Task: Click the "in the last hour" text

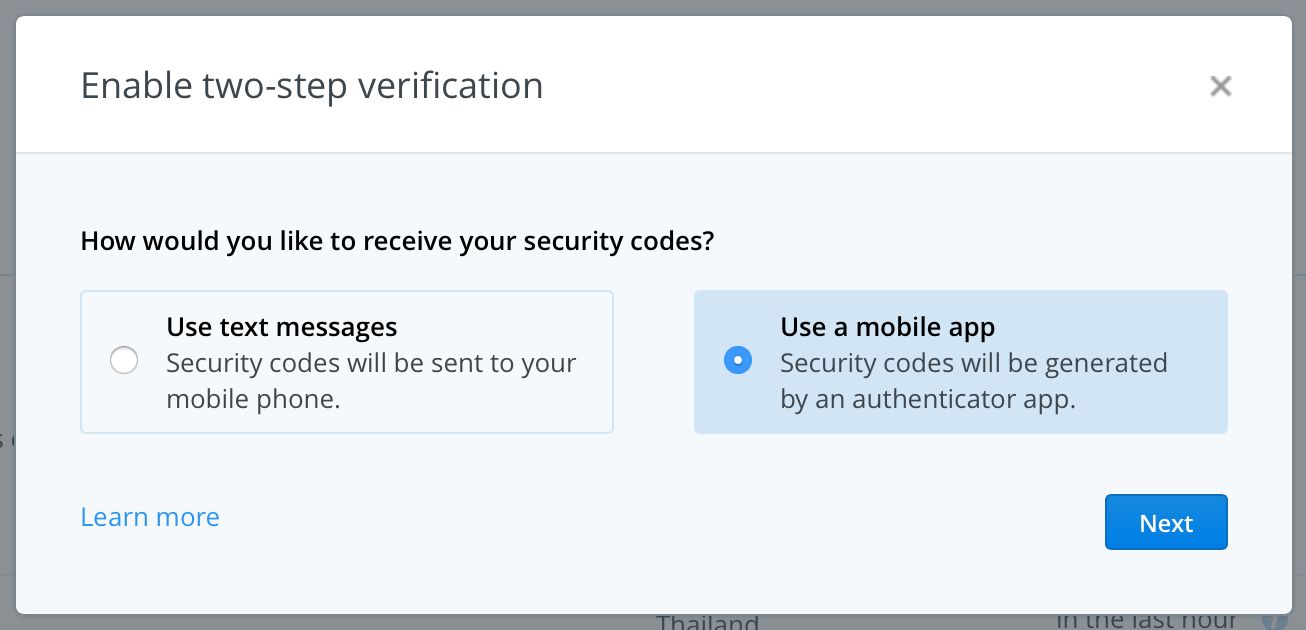Action: 1146,622
